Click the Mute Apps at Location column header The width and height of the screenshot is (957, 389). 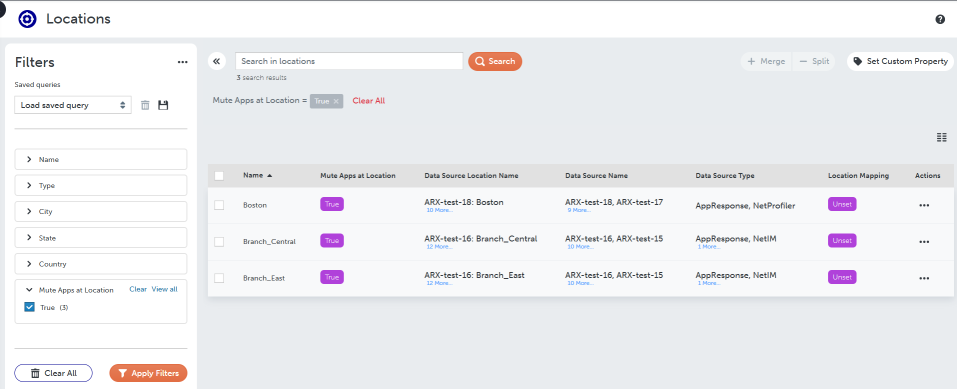358,176
